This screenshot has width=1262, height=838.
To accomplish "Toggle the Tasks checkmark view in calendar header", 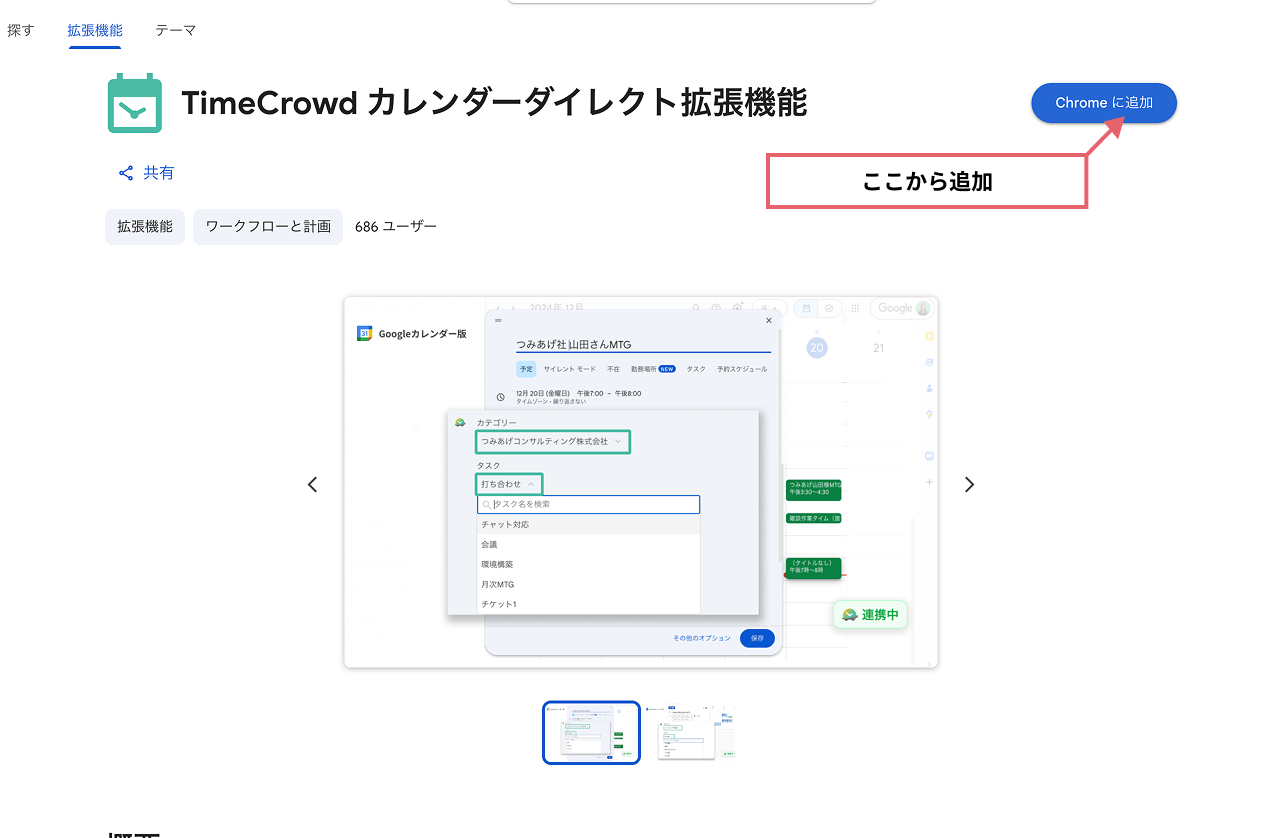I will (x=830, y=307).
